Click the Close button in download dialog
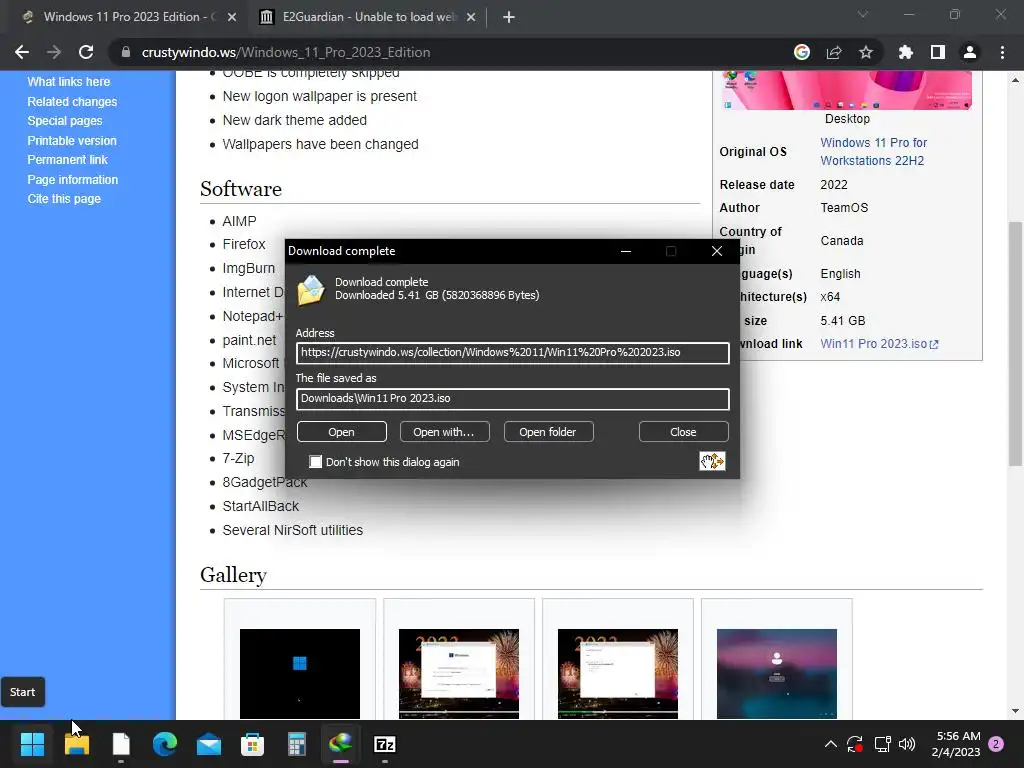The image size is (1024, 768). 683,432
